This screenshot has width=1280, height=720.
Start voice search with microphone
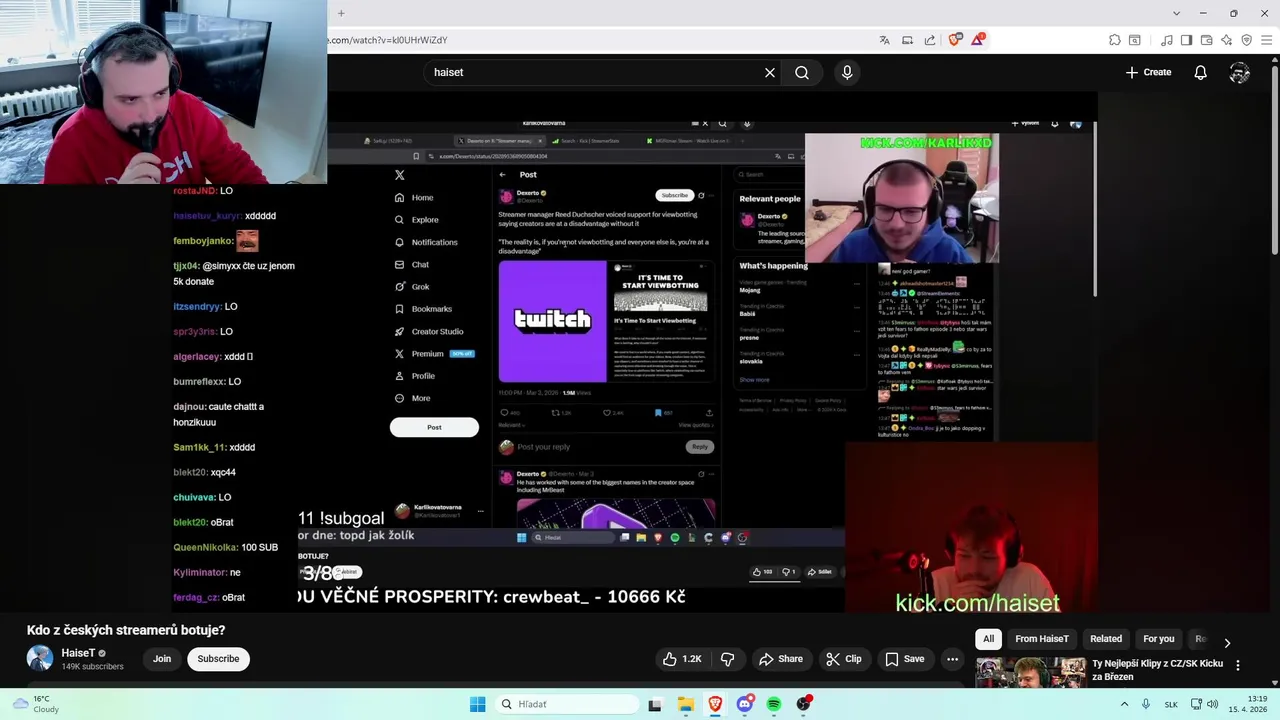pyautogui.click(x=847, y=72)
